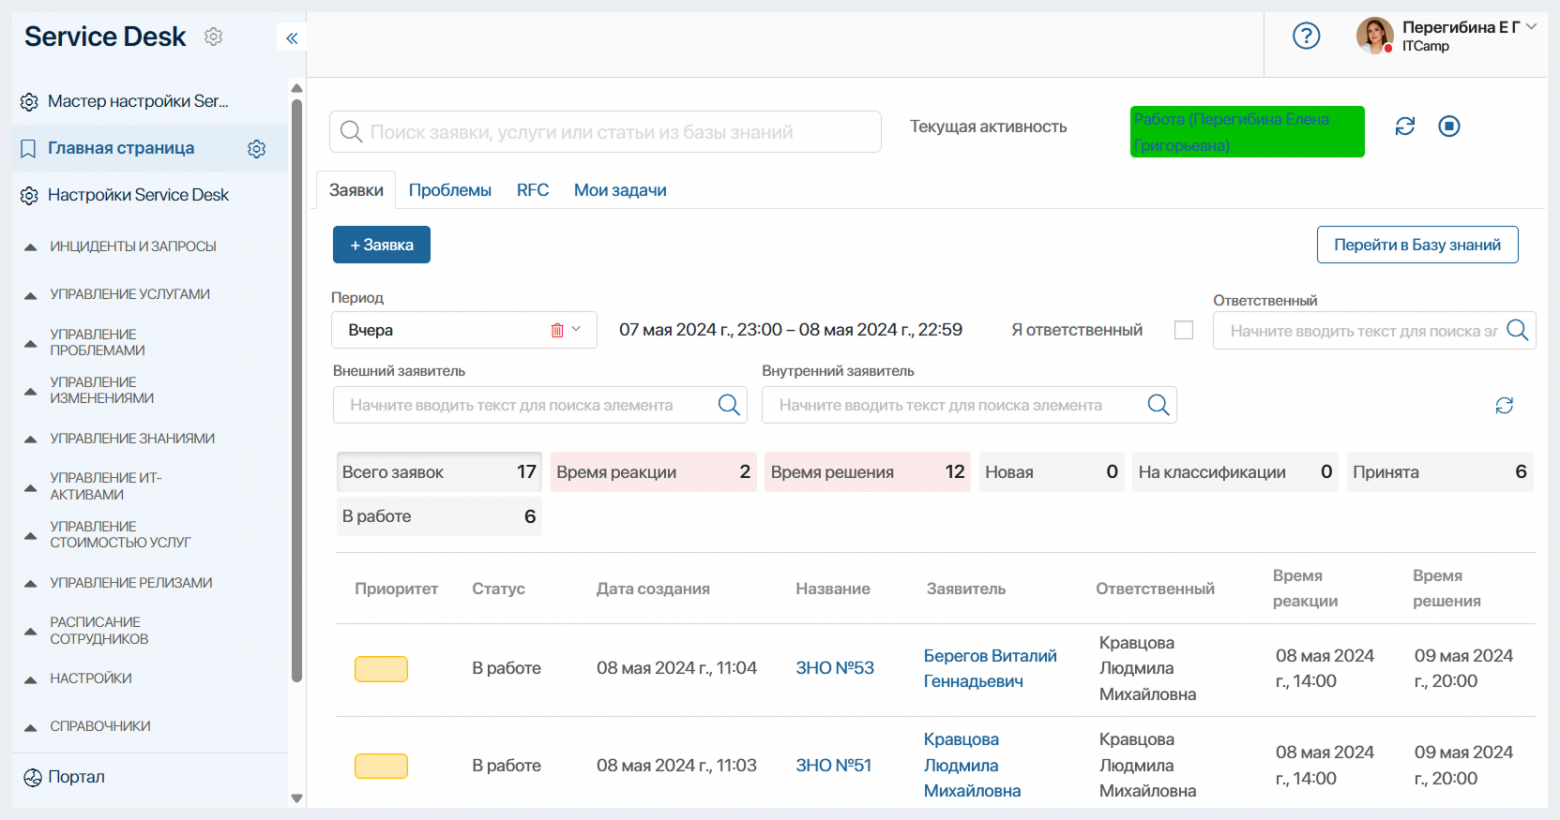Viewport: 1560px width, 820px height.
Task: Open request link ЗНО №51
Action: coord(834,765)
